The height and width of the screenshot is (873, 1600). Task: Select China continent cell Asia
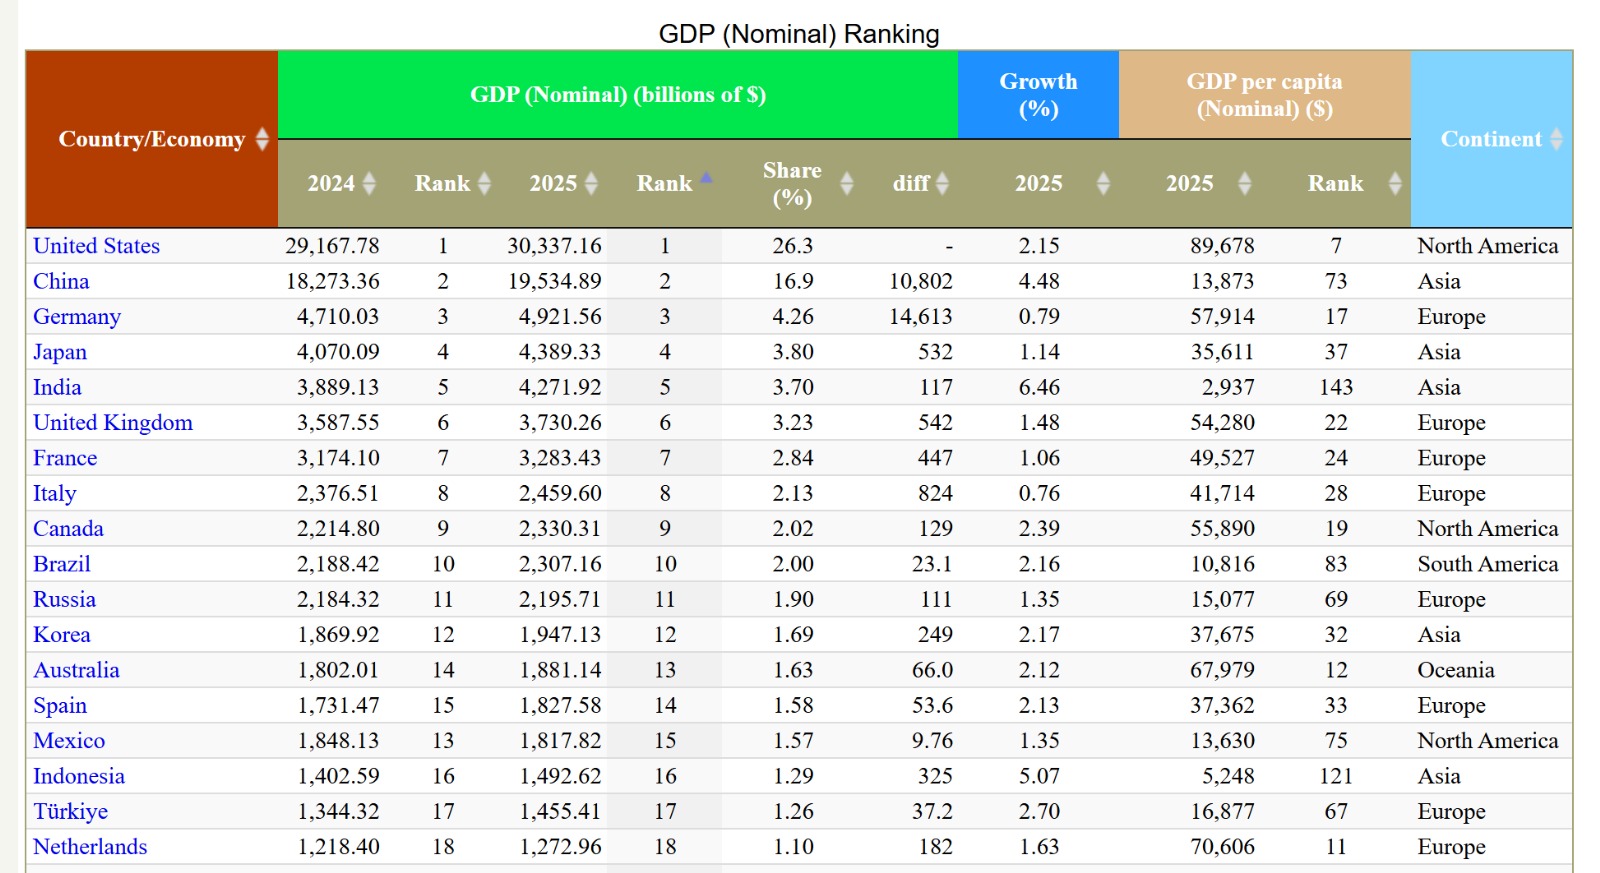[1438, 281]
